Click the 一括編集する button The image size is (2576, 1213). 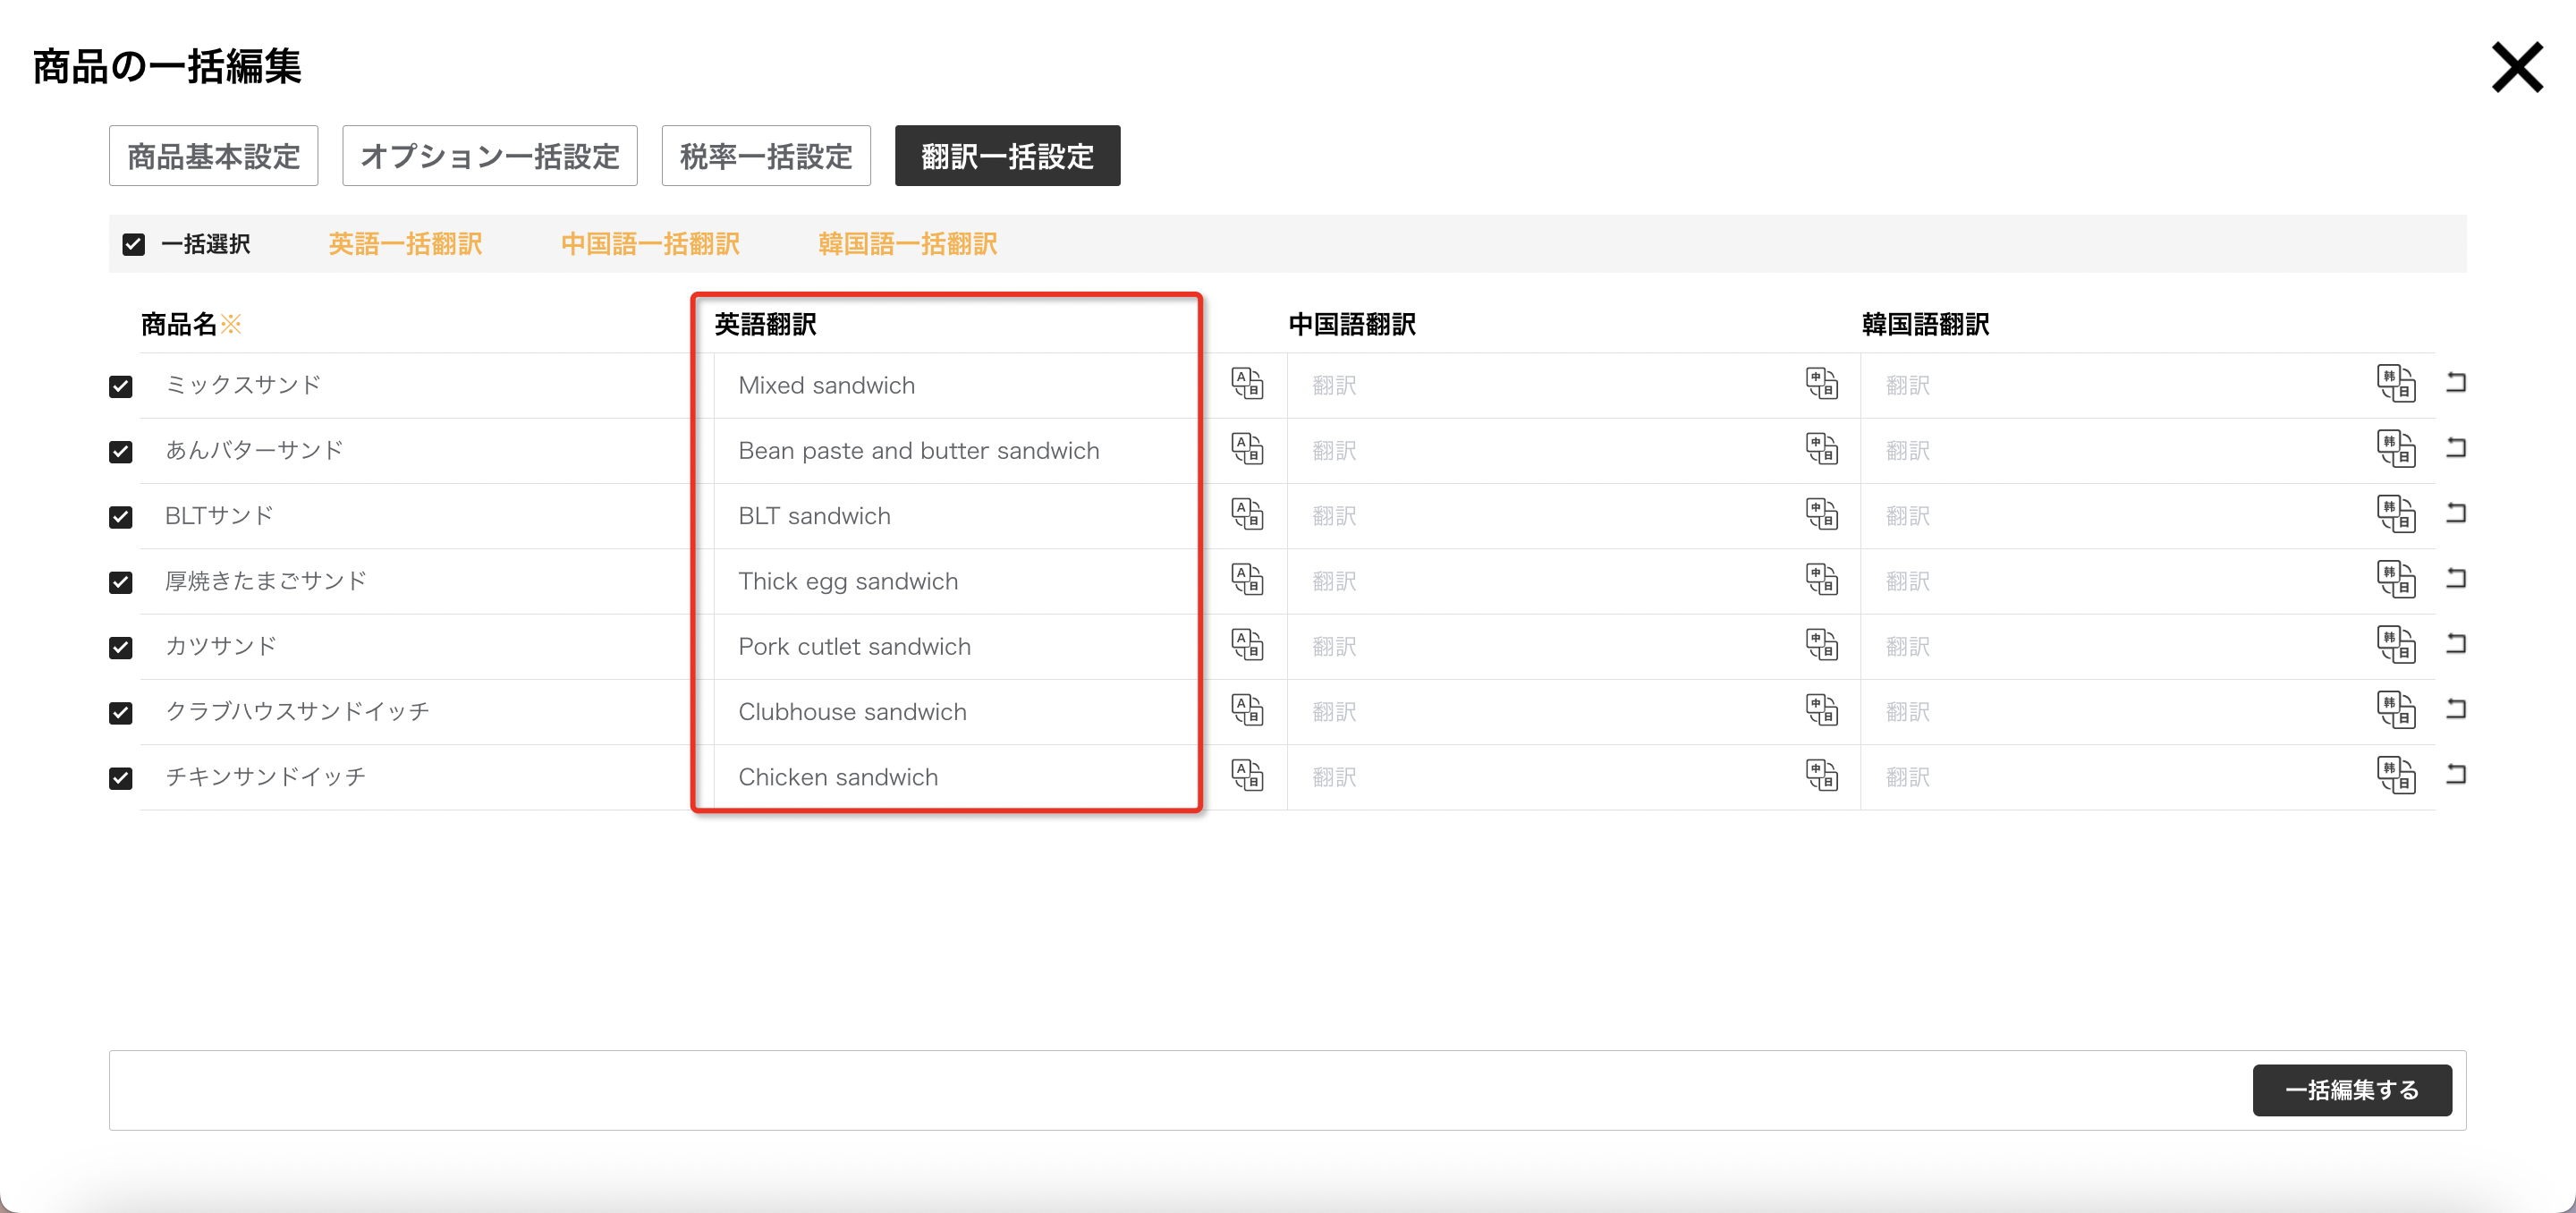point(2352,1090)
